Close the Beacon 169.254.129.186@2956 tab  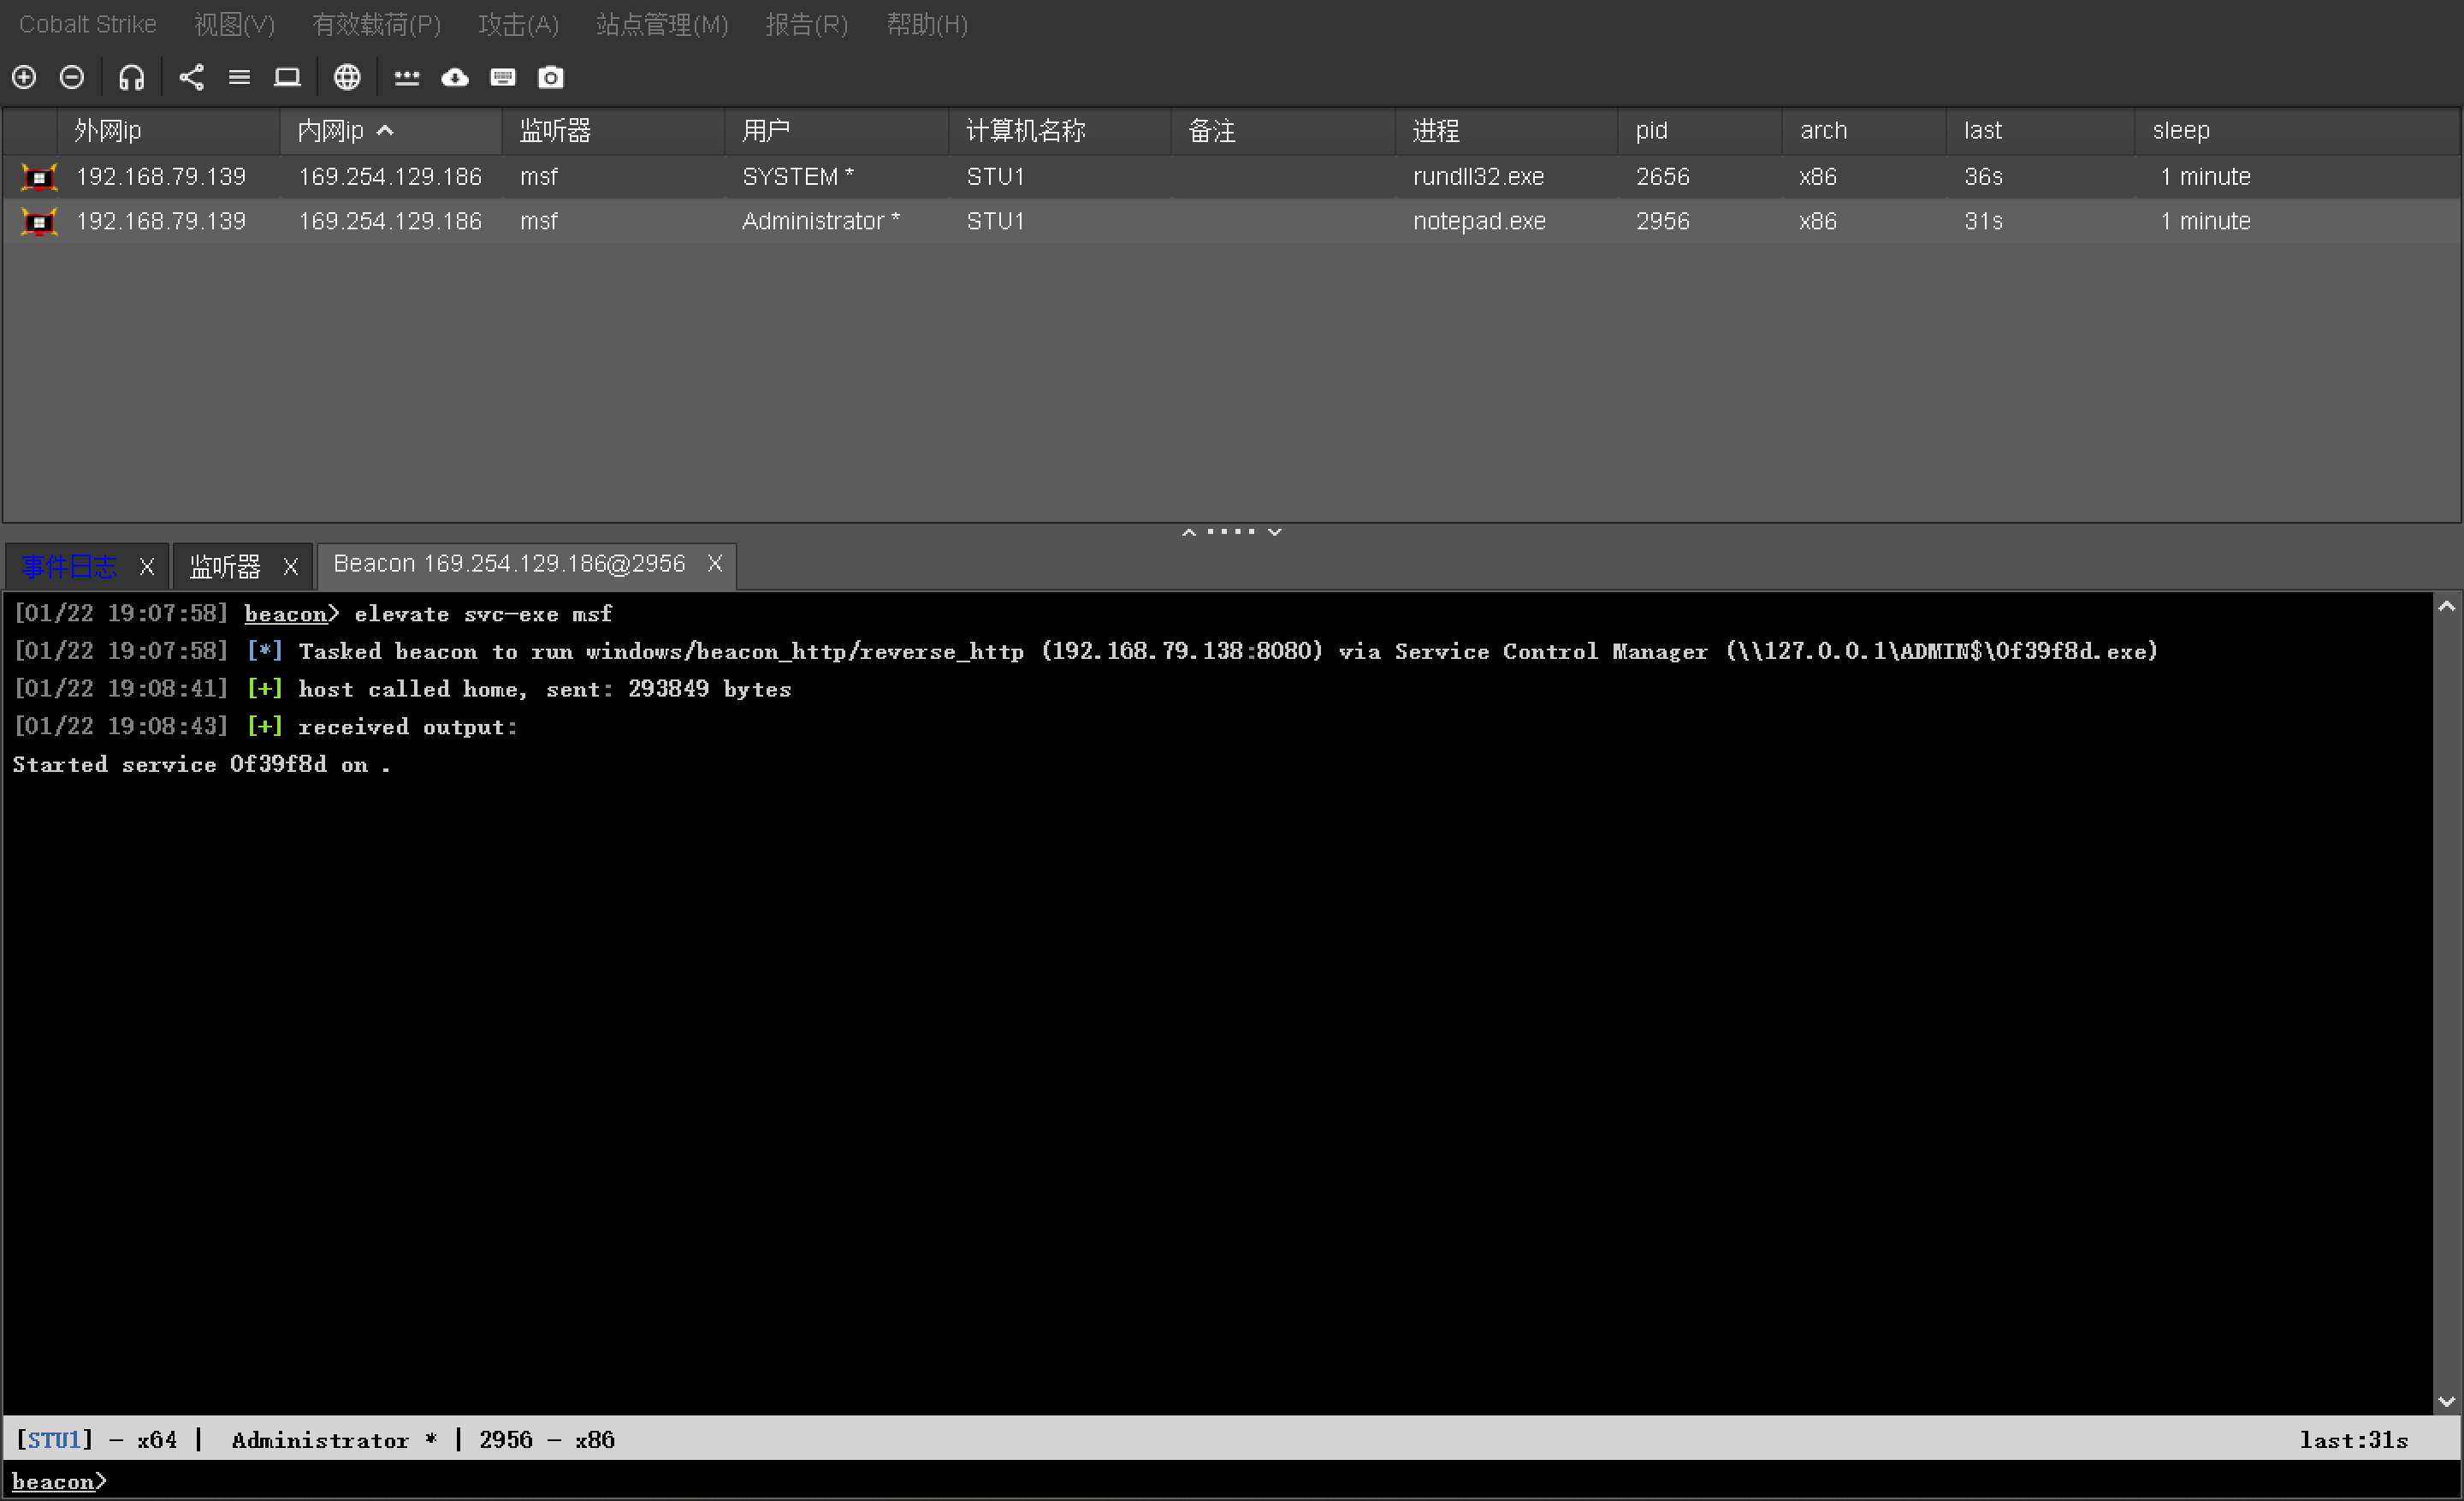pyautogui.click(x=715, y=564)
